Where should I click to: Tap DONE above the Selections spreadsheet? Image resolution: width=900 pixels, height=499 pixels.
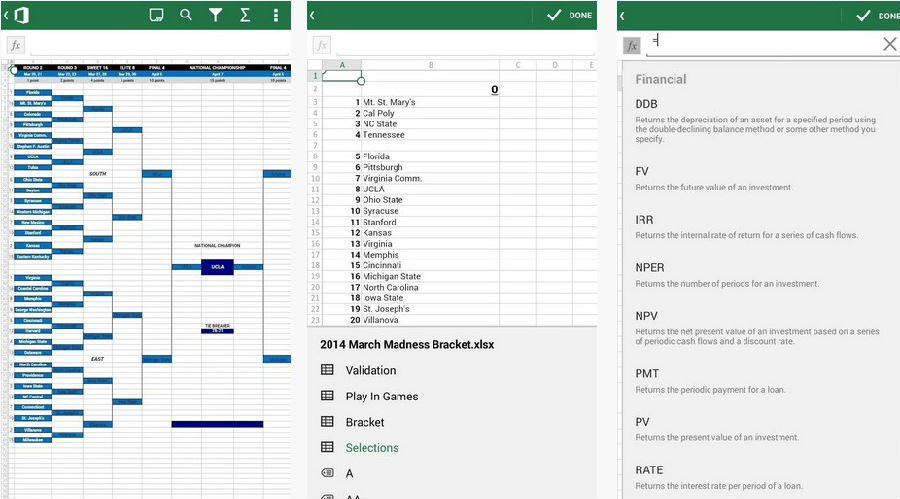(x=570, y=15)
